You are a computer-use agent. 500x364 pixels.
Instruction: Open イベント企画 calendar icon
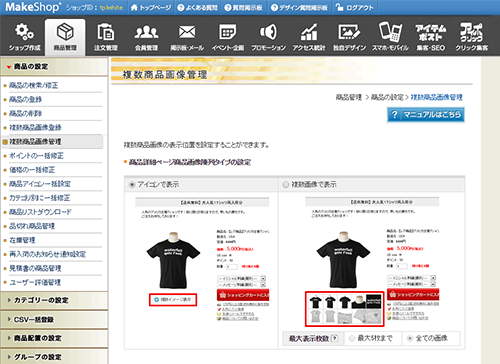228,37
